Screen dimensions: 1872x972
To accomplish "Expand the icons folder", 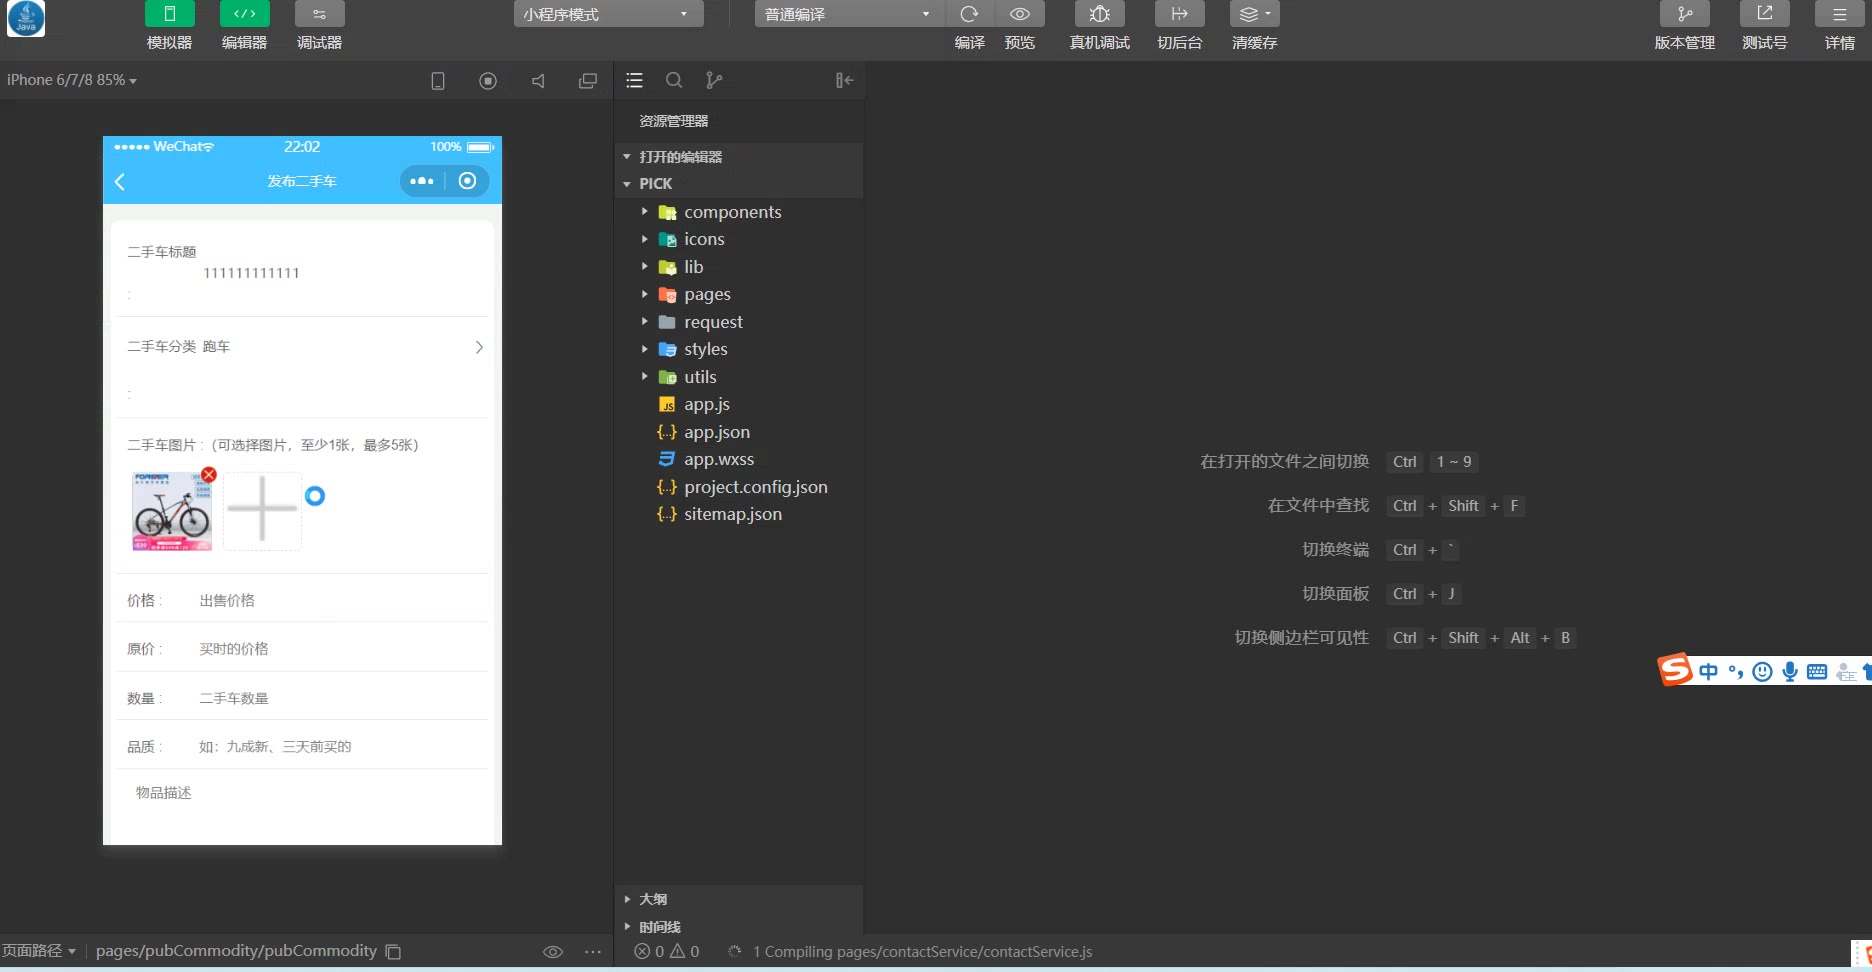I will click(739, 239).
